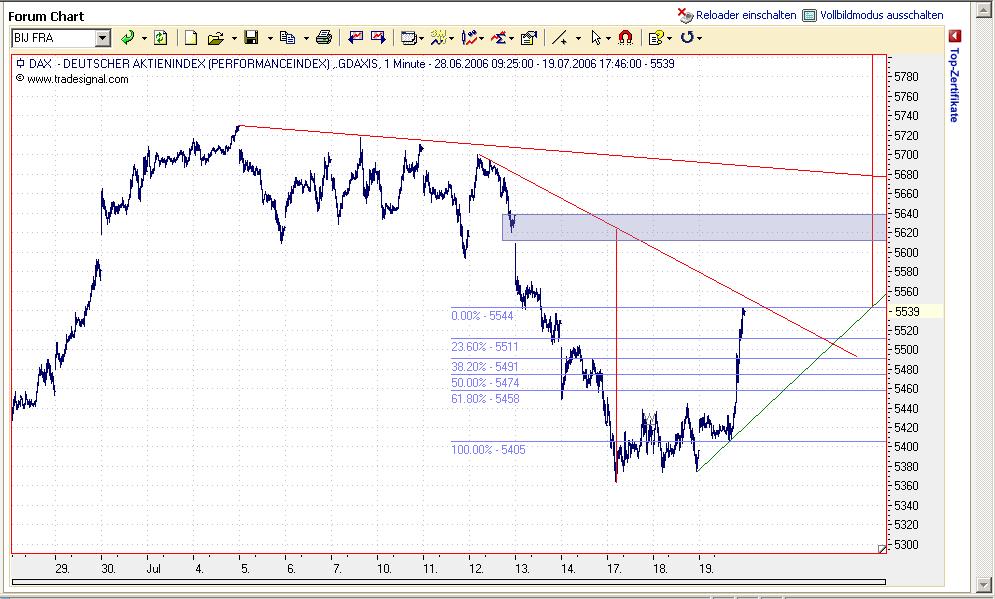Click the green refresh document icon

pos(161,38)
